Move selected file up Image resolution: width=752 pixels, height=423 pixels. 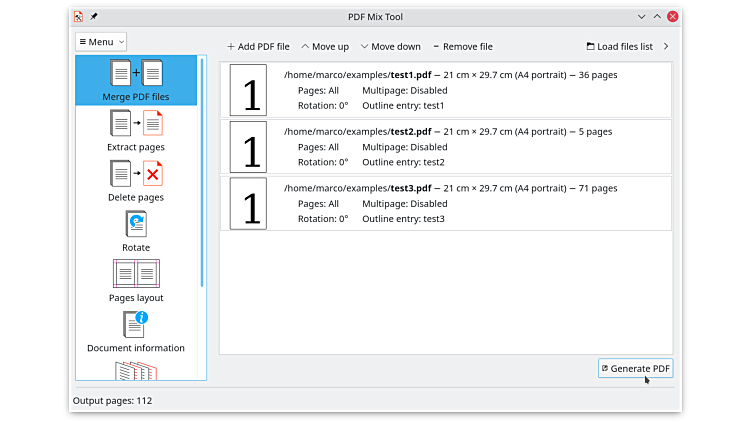click(325, 46)
